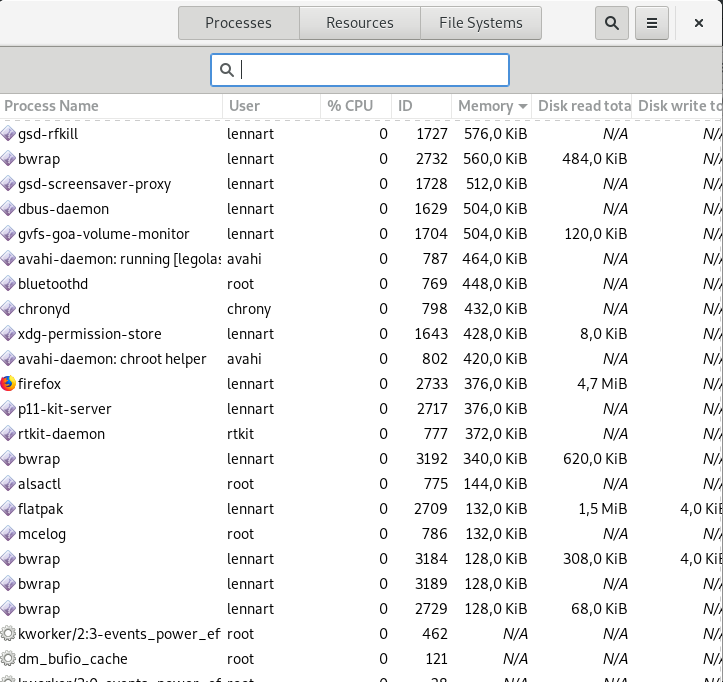Select the dbus-daemon process name
Viewport: 723px width, 682px height.
pos(64,209)
